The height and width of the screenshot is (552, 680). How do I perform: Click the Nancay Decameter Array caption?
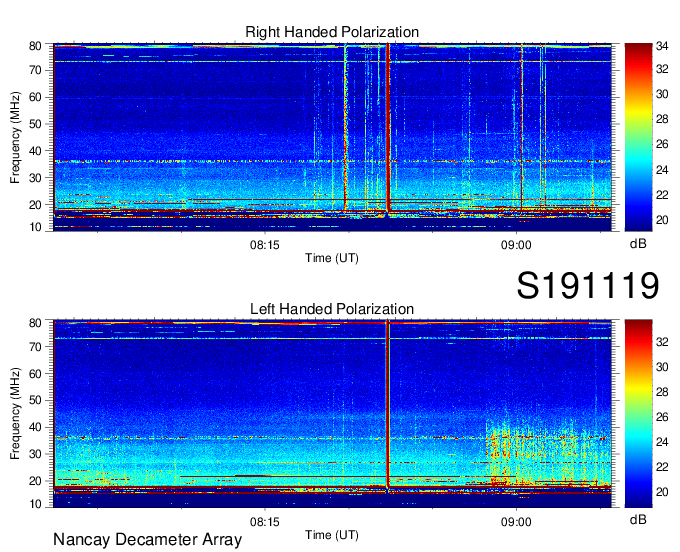click(147, 540)
